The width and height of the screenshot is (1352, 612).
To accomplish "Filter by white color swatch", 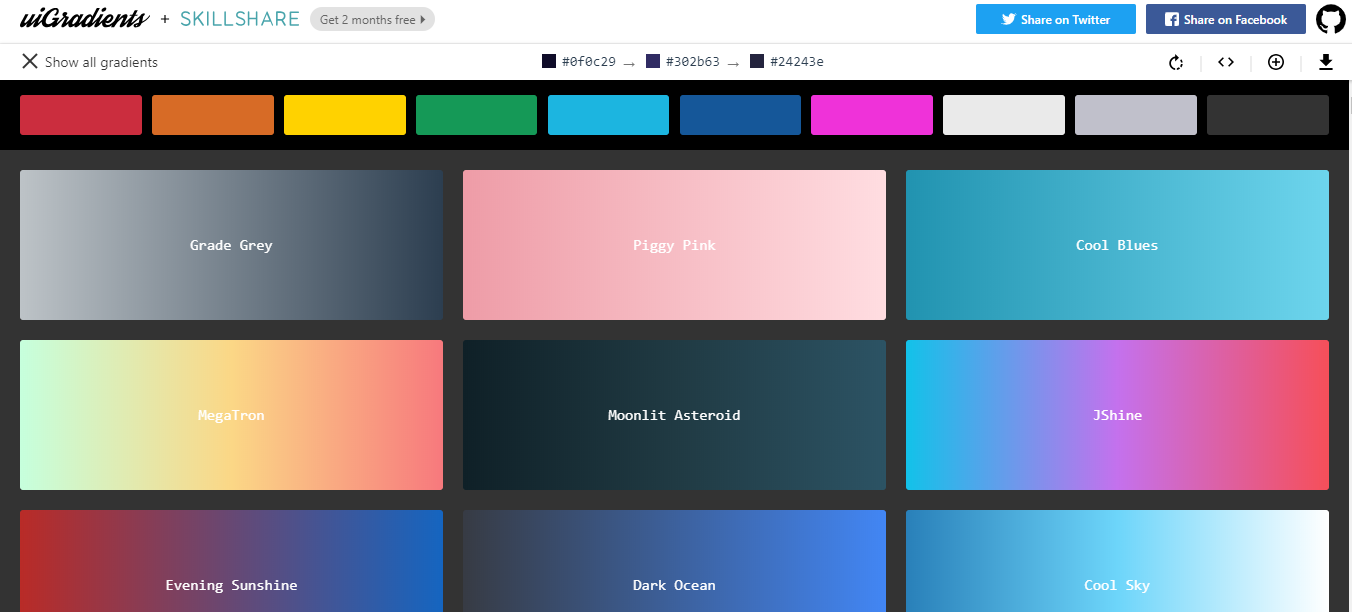I will [x=1004, y=115].
